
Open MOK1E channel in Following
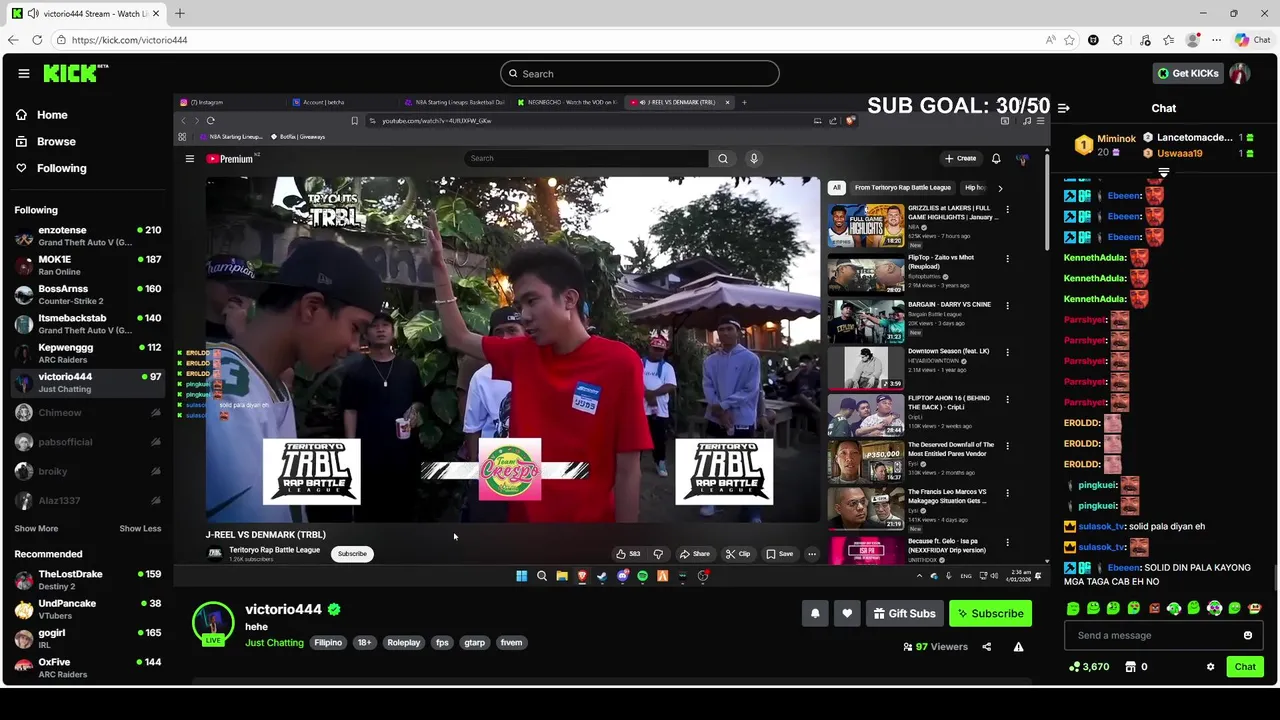click(x=87, y=265)
